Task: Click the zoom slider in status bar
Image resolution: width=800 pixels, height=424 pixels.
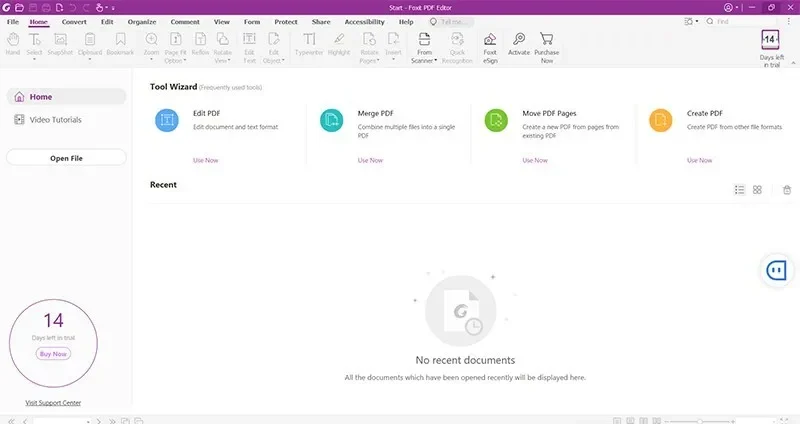Action: click(x=701, y=421)
